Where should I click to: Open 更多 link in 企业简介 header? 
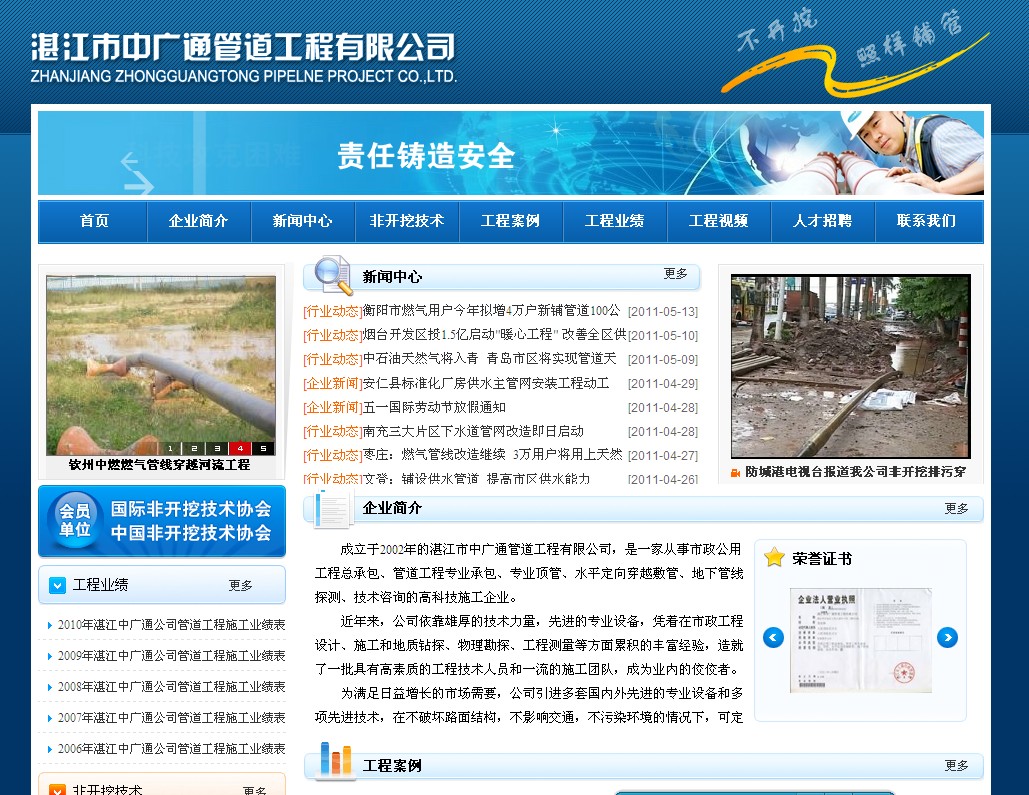click(957, 509)
